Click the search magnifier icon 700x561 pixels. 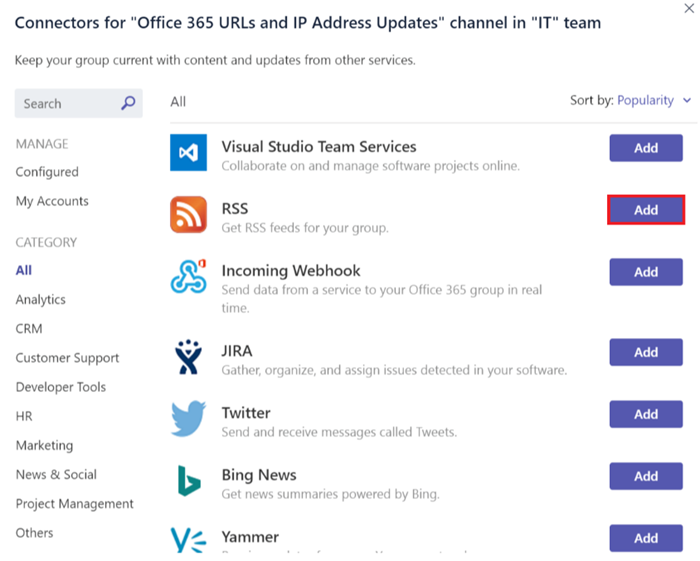[128, 103]
